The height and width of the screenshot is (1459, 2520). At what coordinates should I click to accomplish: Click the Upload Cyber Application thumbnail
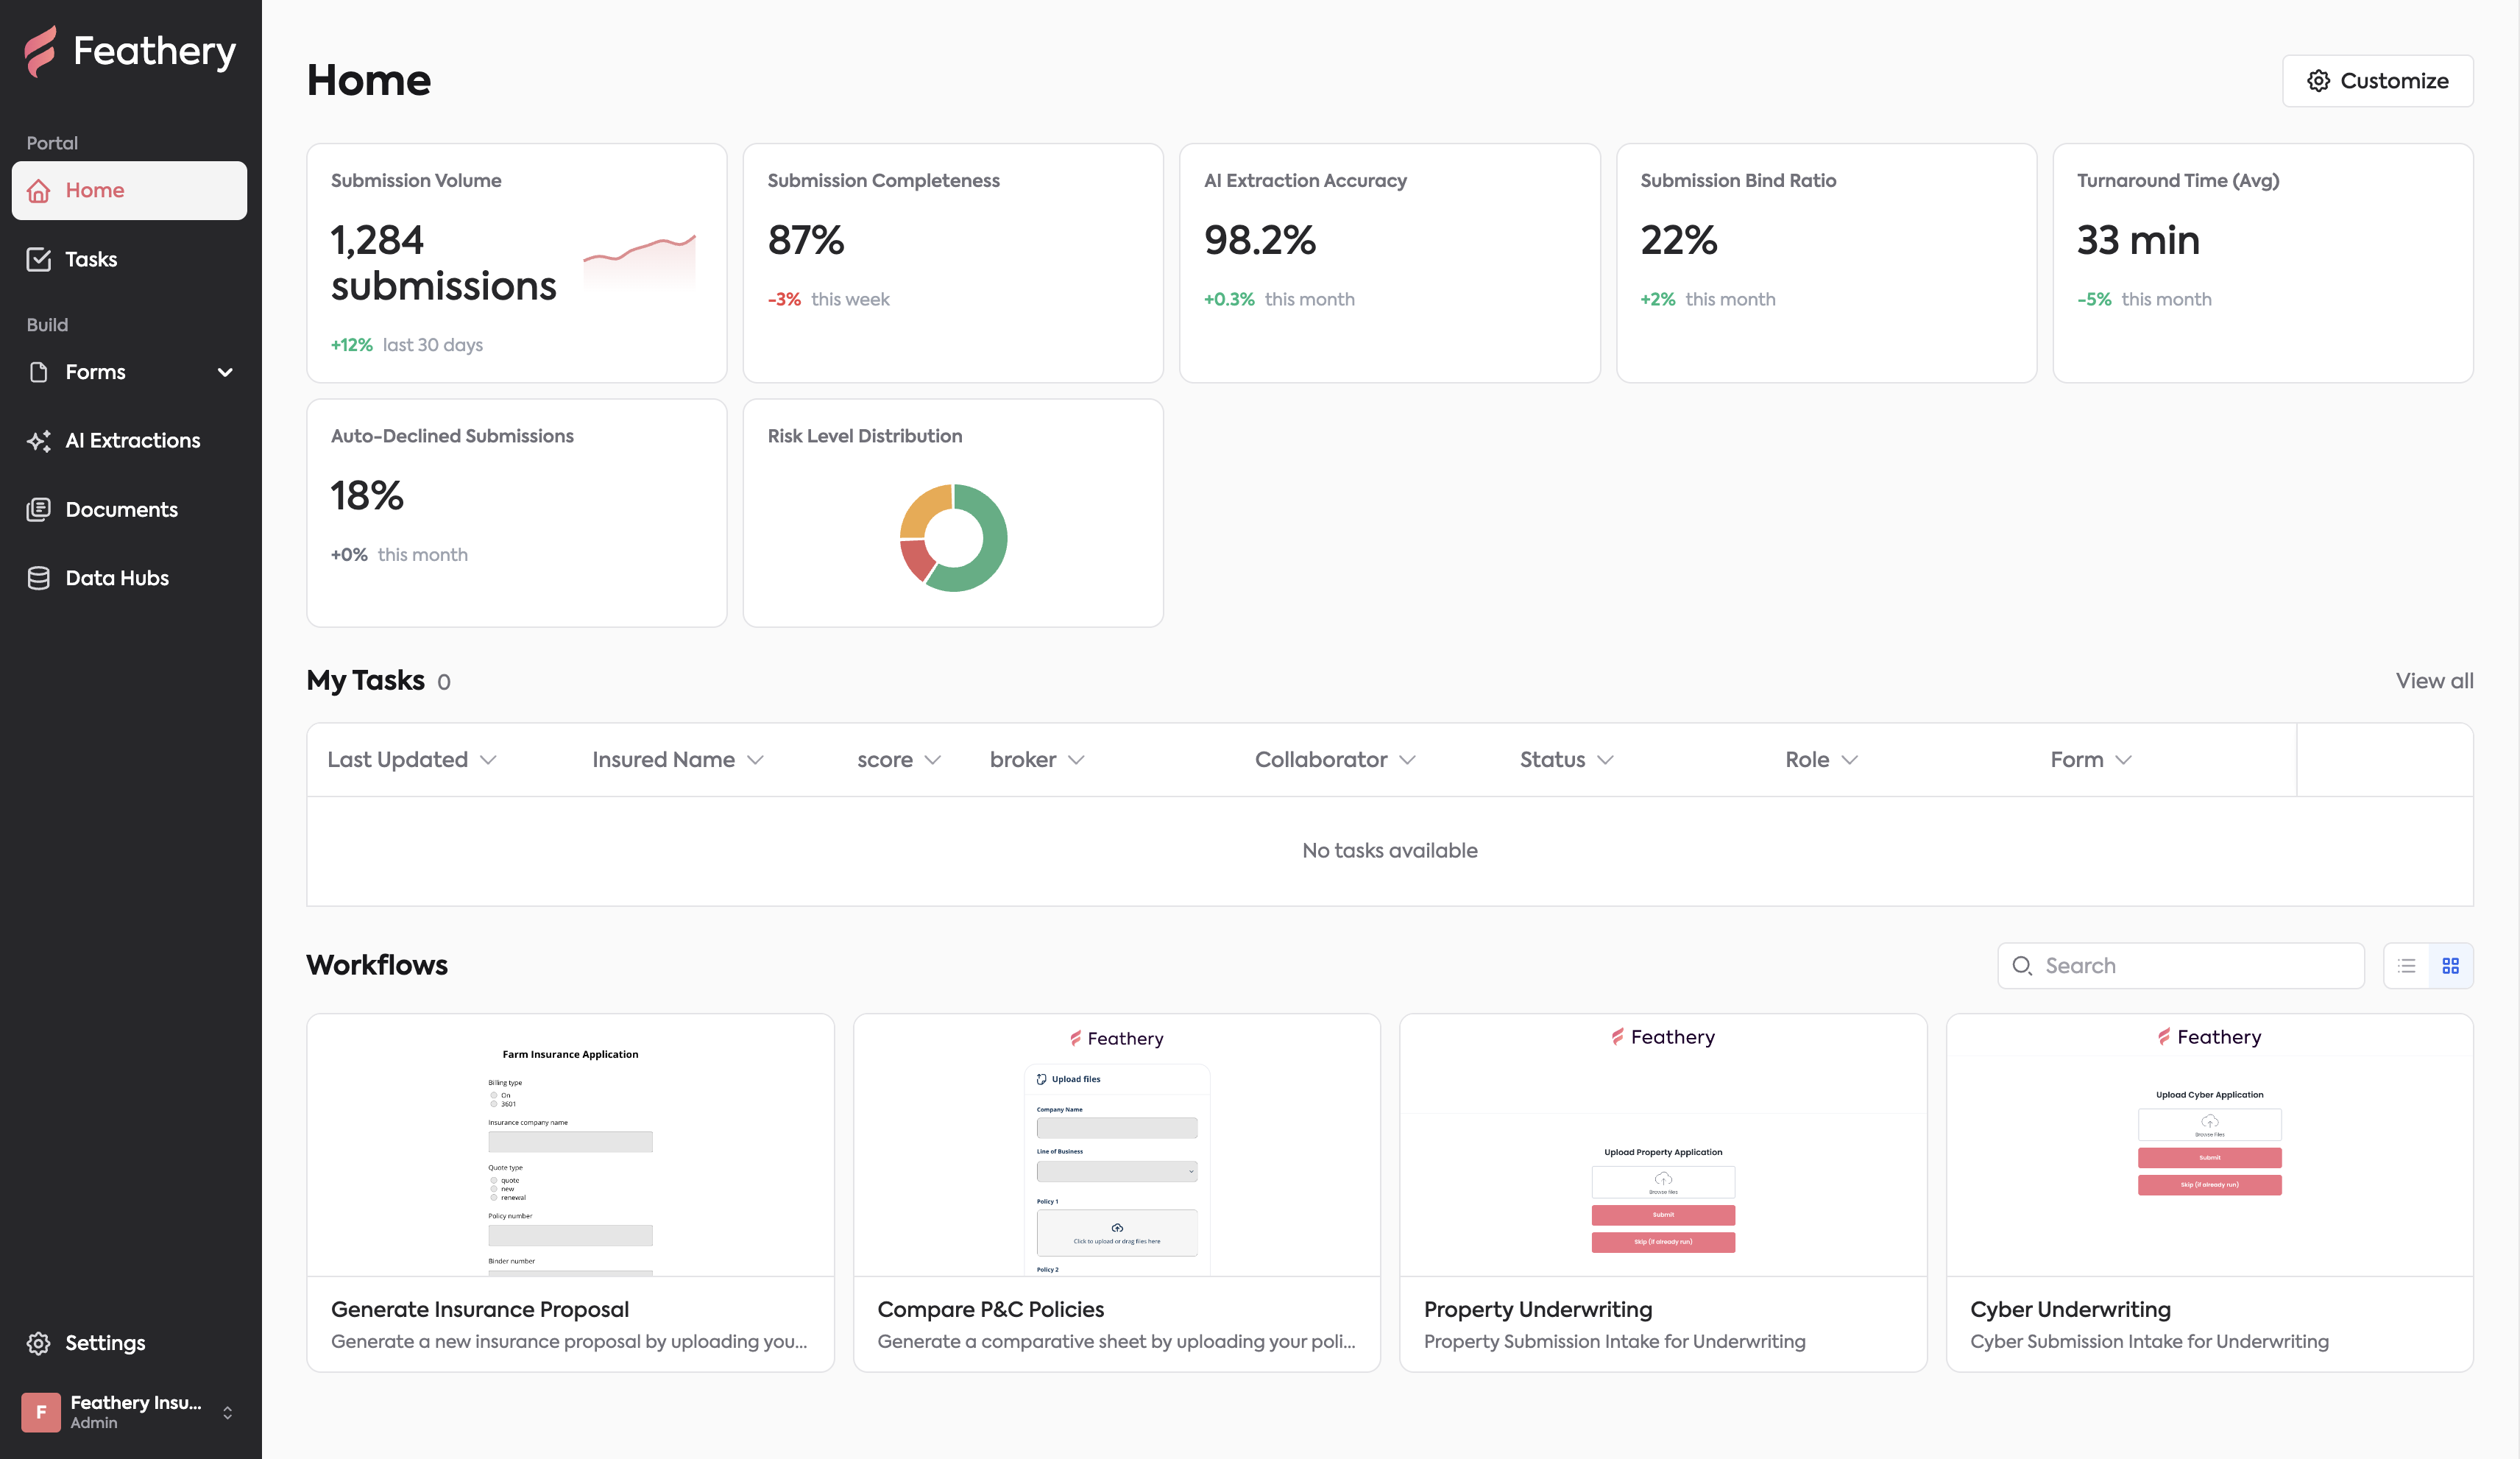tap(2209, 1145)
